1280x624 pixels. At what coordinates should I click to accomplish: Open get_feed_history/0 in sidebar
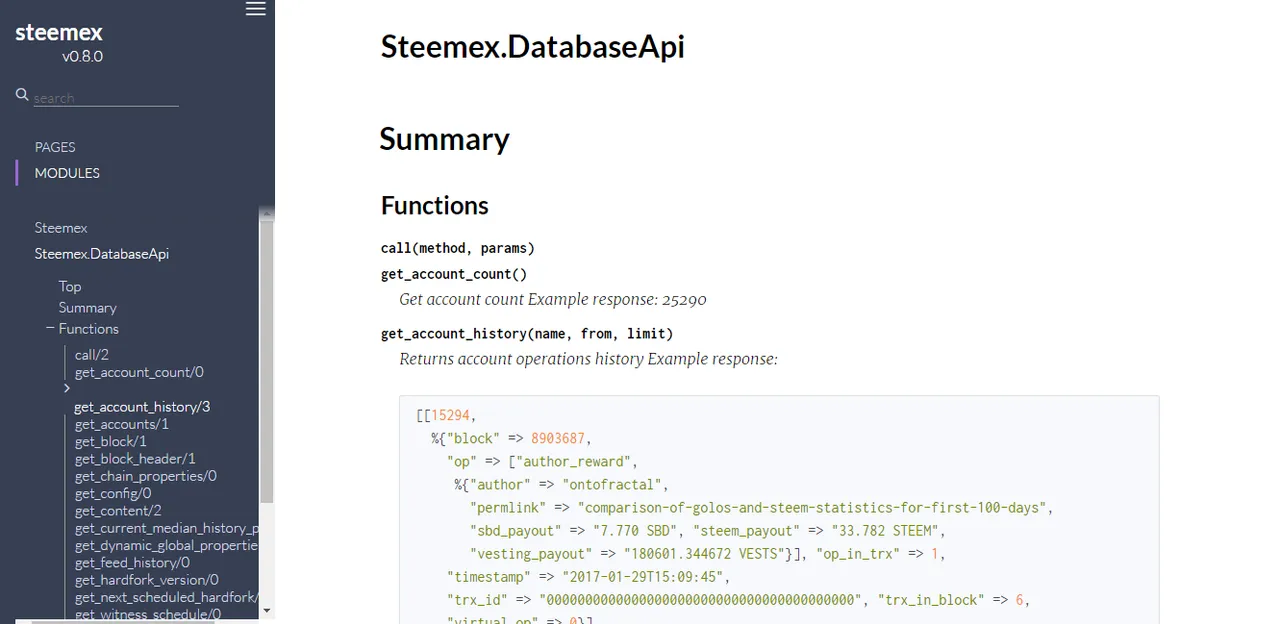click(132, 563)
